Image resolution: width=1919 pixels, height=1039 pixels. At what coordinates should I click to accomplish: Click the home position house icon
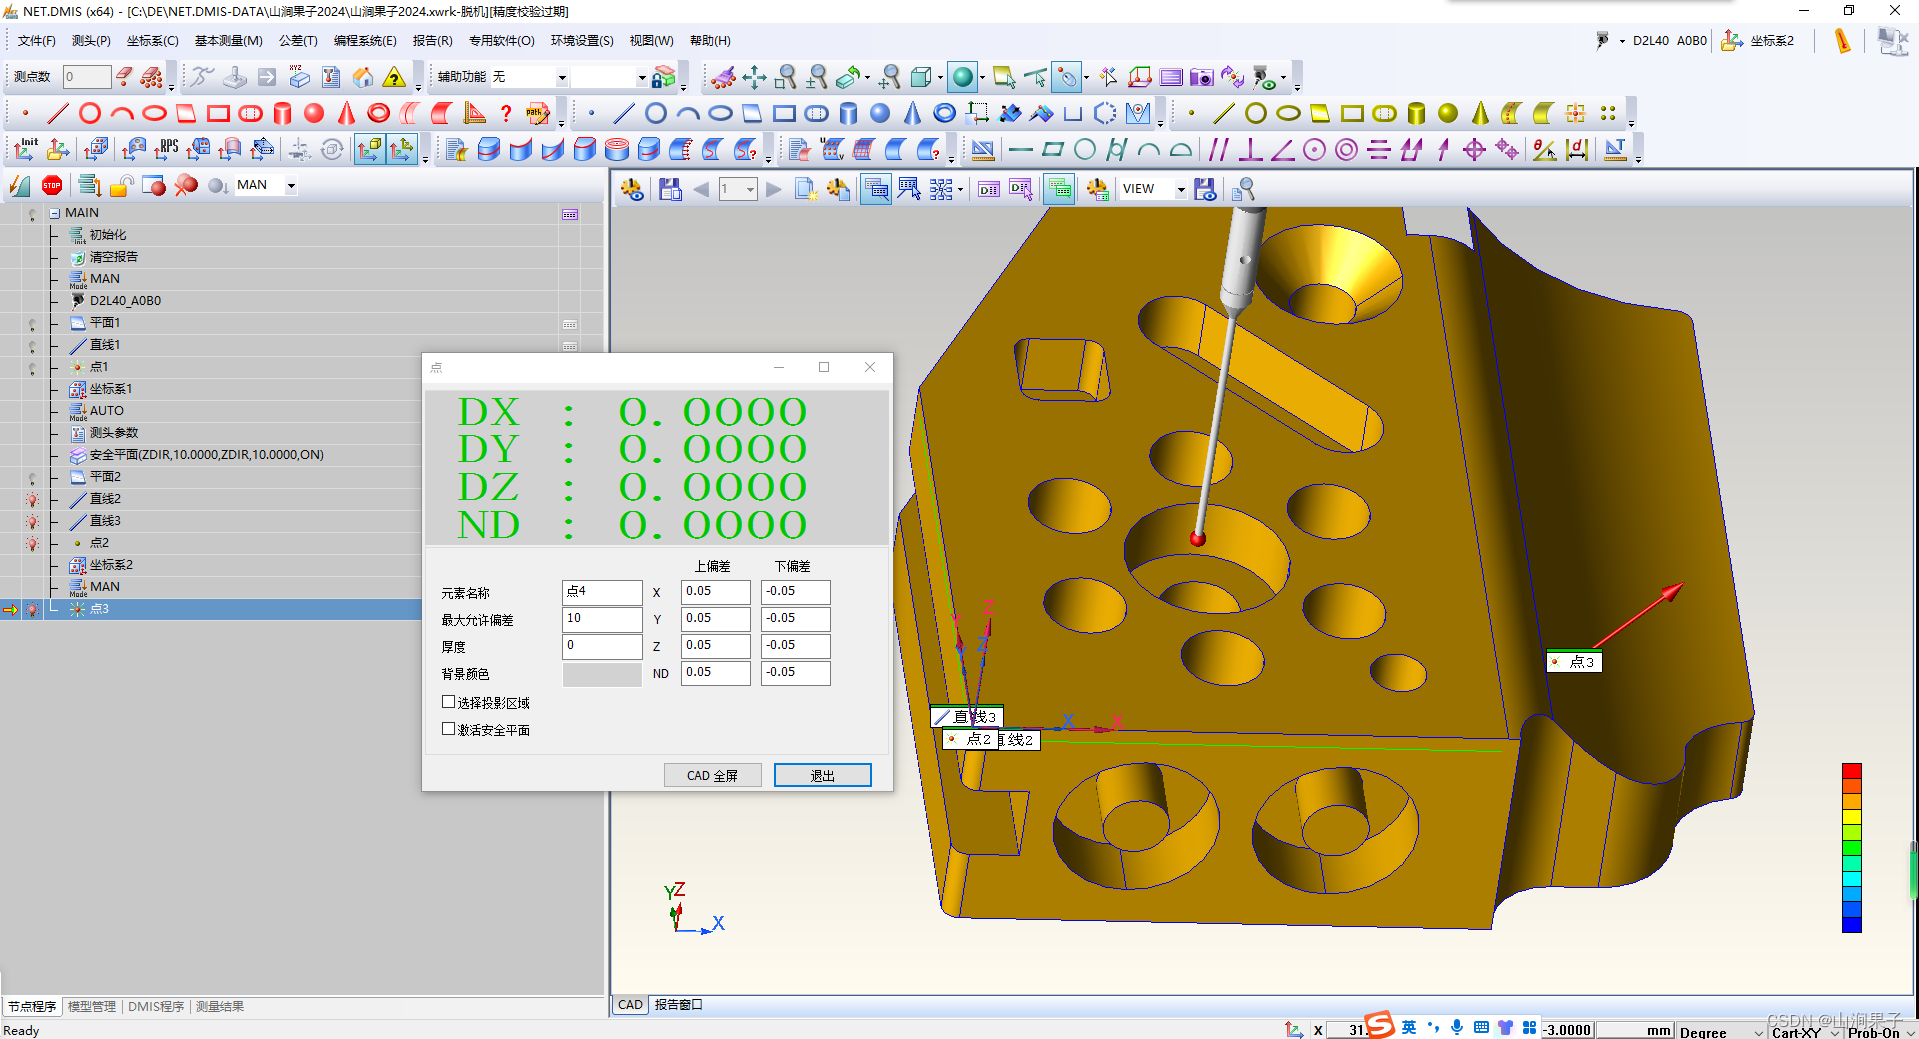tap(363, 77)
